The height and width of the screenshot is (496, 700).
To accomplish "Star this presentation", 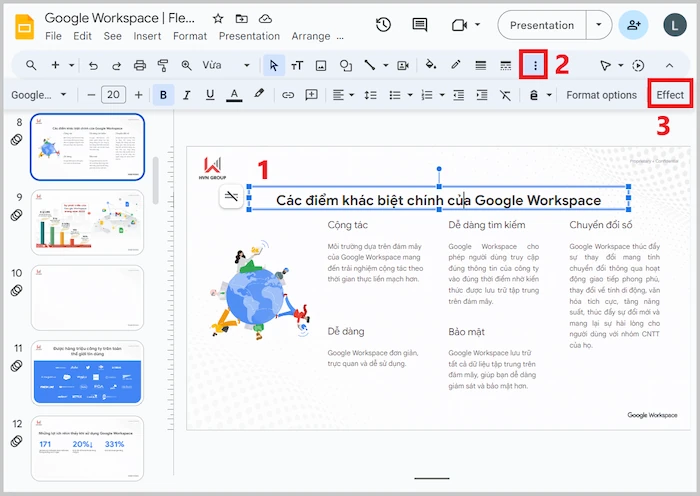I will [218, 18].
